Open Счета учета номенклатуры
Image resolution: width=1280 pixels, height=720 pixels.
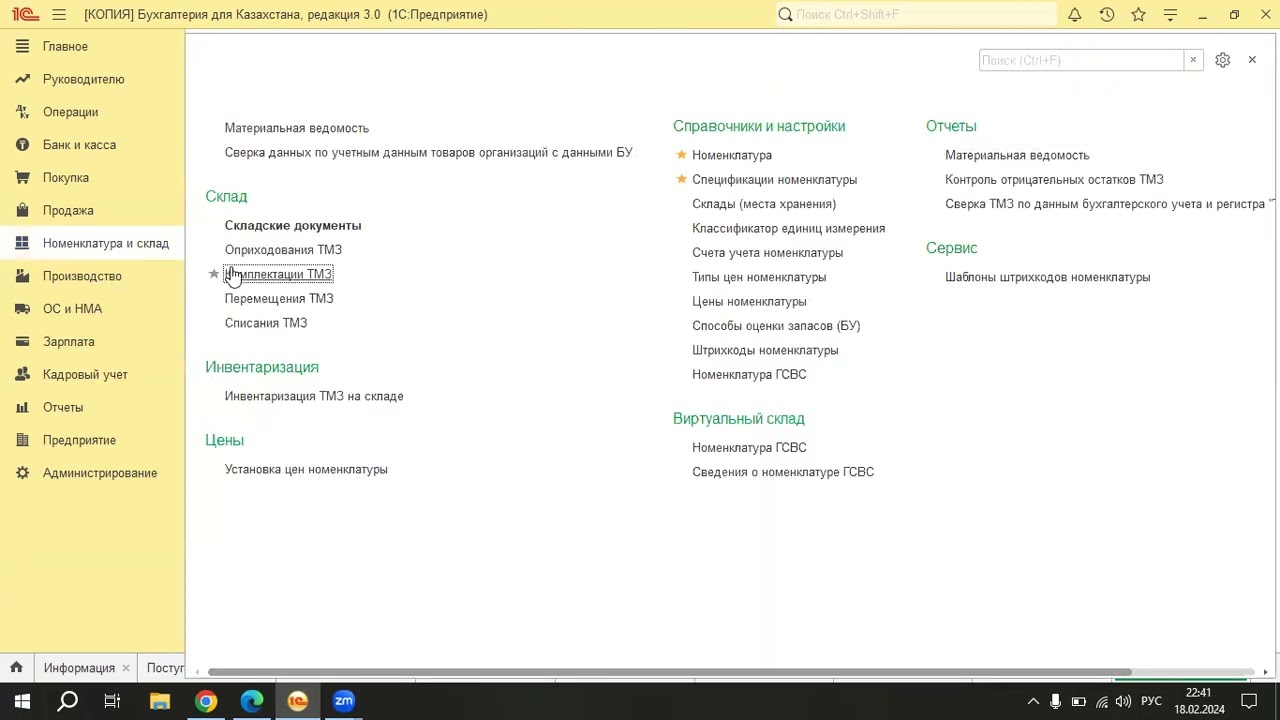point(767,253)
